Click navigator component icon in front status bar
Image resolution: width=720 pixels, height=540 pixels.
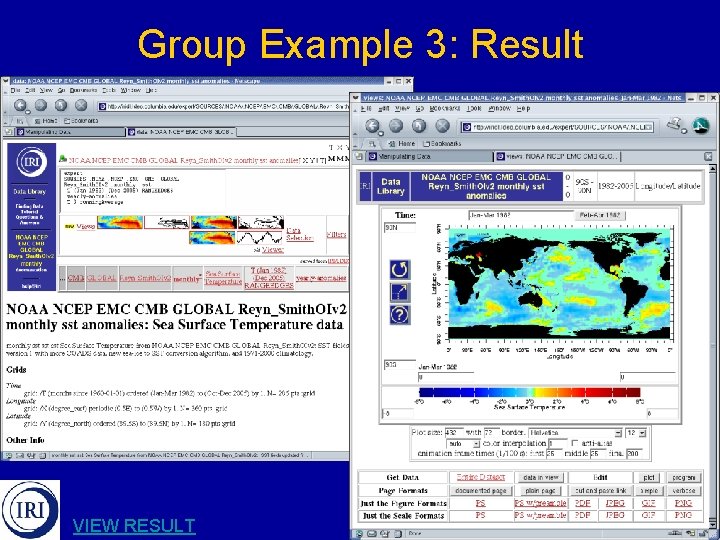click(x=360, y=534)
